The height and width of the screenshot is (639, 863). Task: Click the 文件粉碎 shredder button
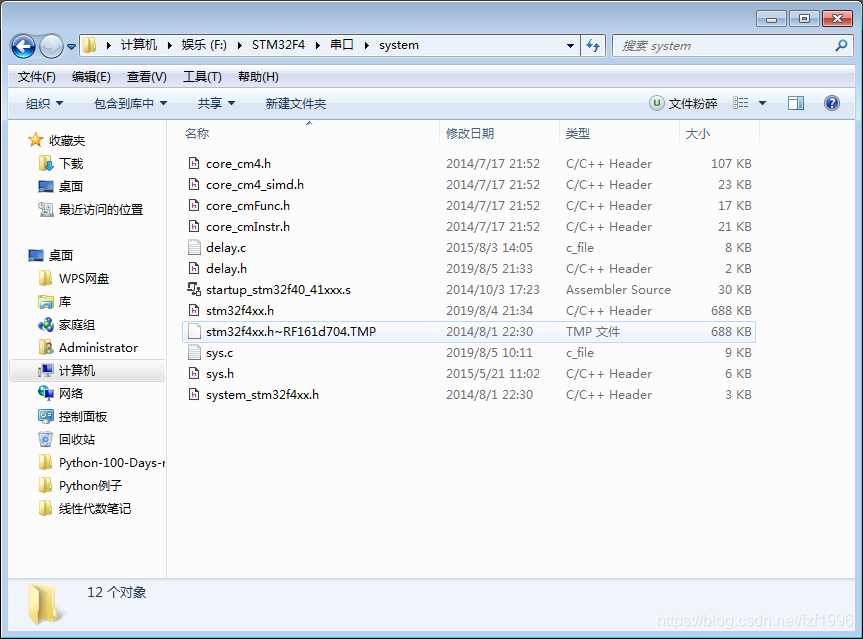pyautogui.click(x=683, y=103)
